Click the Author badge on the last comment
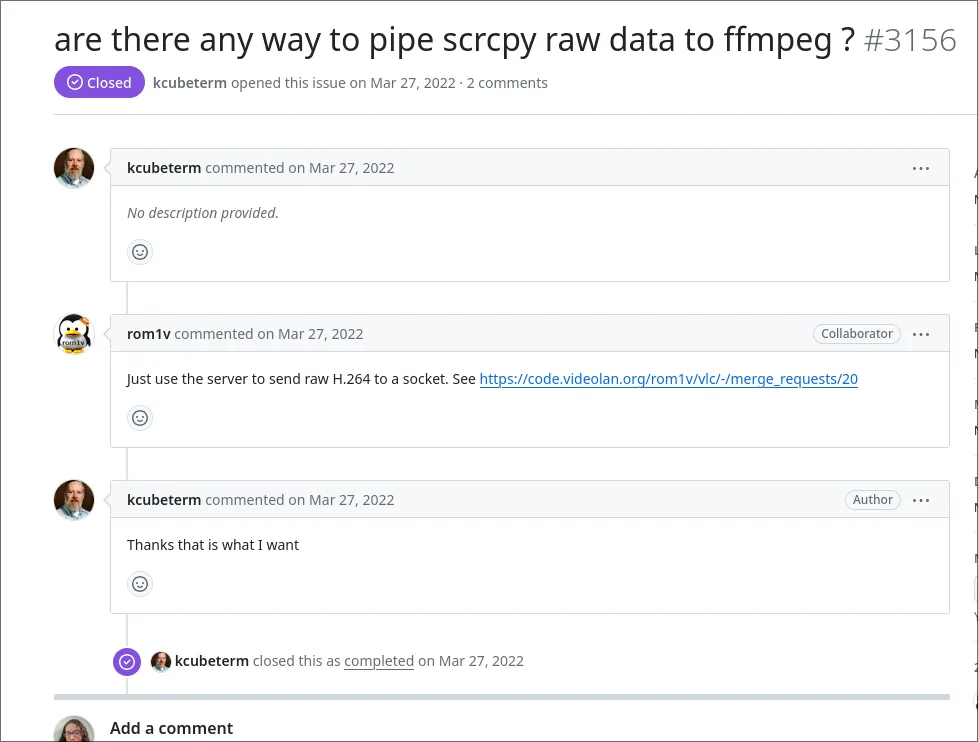Screen dimensions: 978x742 [x=872, y=500]
